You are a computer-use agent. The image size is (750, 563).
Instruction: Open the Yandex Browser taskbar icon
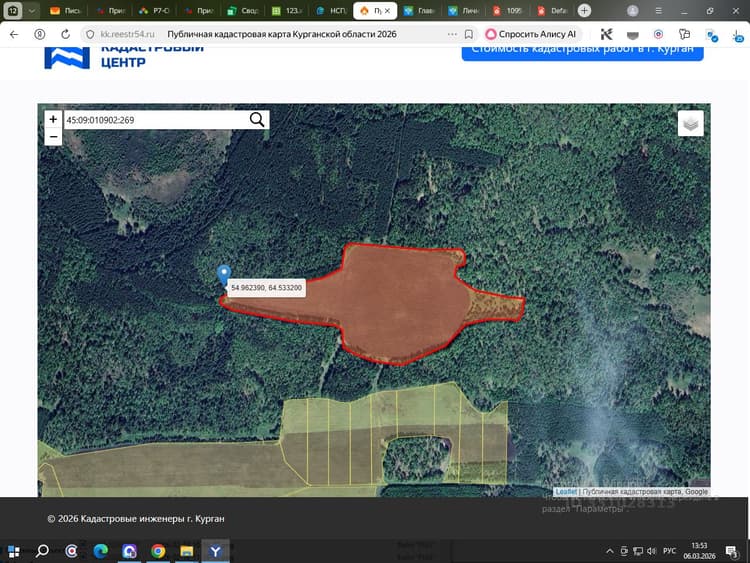(215, 552)
